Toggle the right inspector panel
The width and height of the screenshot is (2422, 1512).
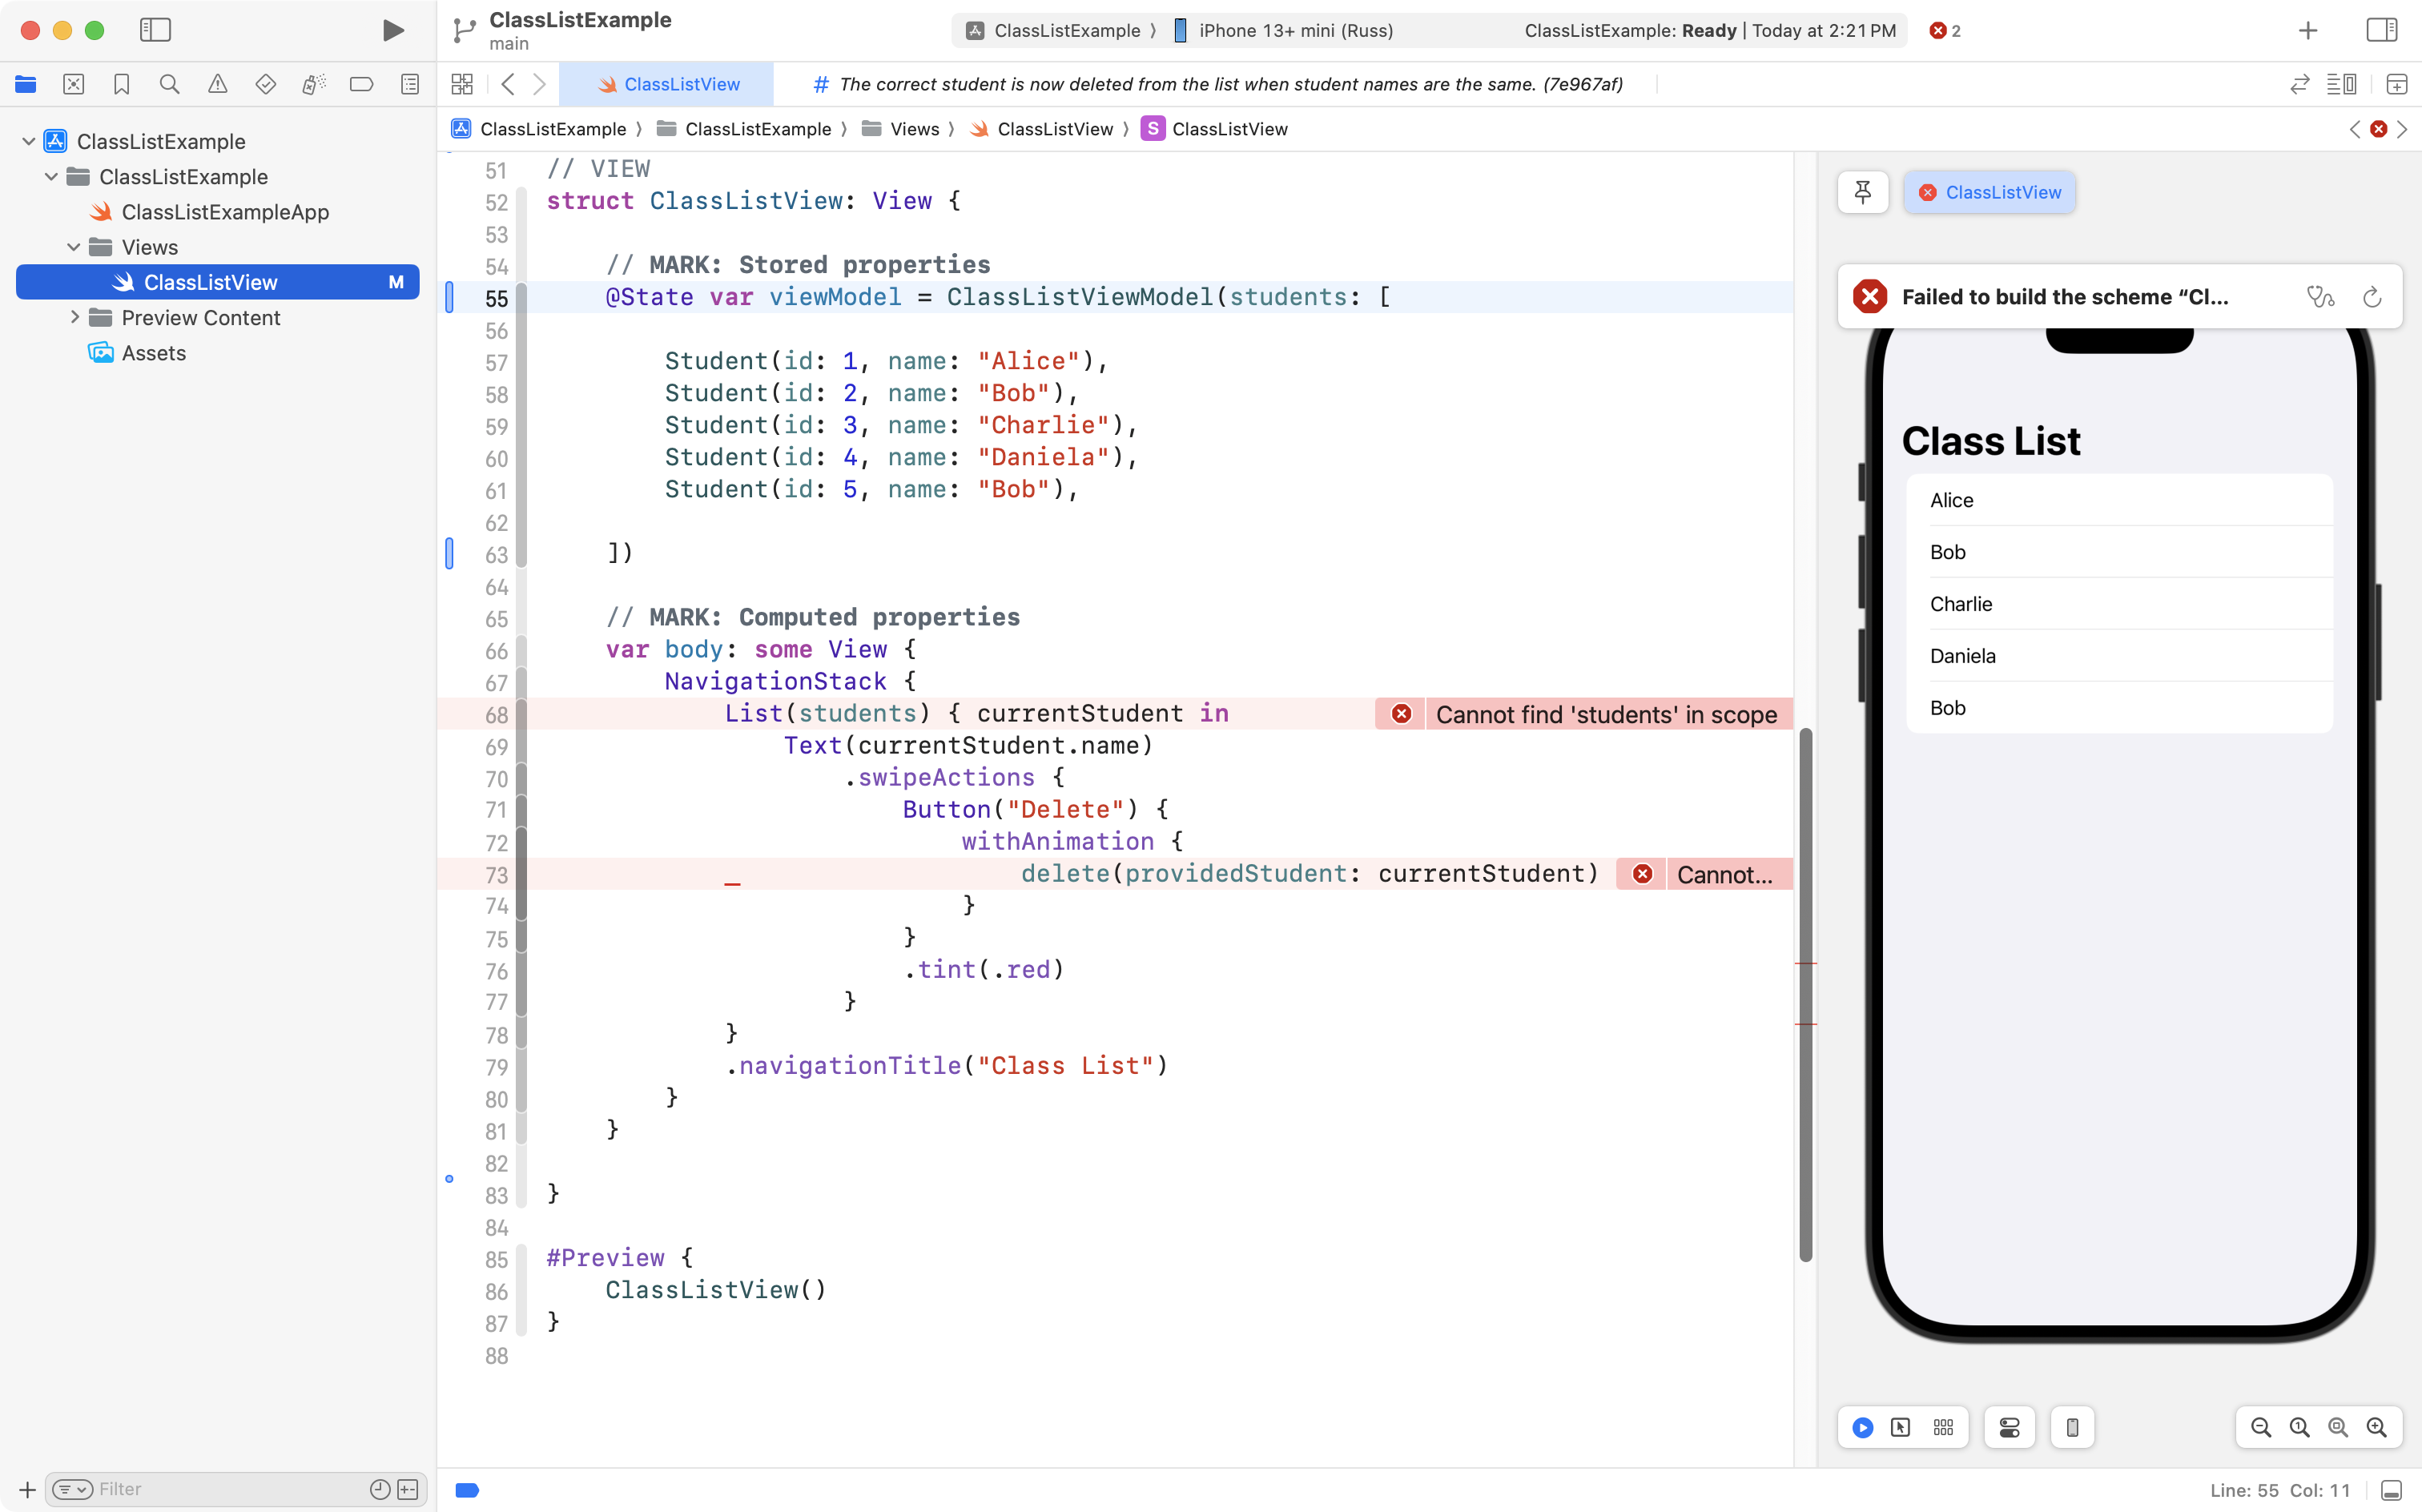tap(2381, 30)
